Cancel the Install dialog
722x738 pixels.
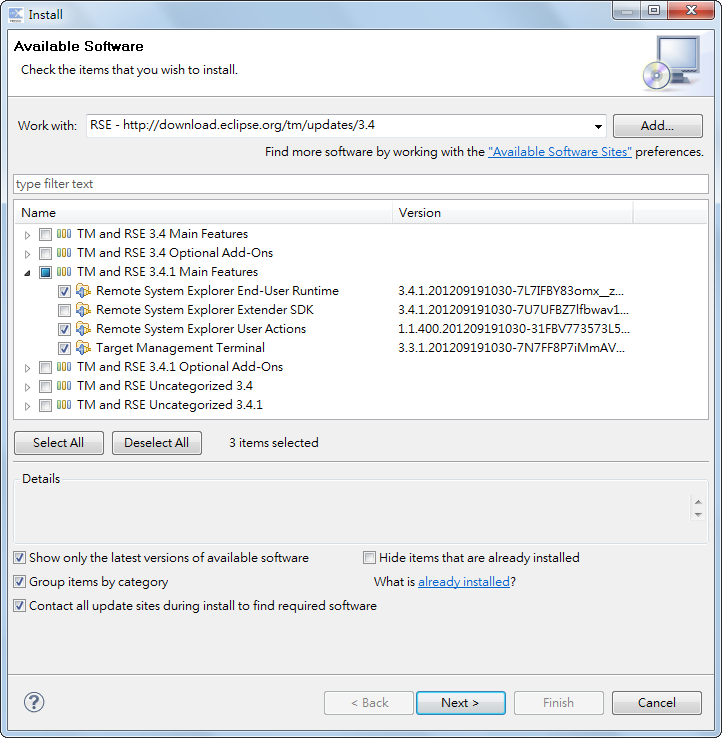click(657, 703)
